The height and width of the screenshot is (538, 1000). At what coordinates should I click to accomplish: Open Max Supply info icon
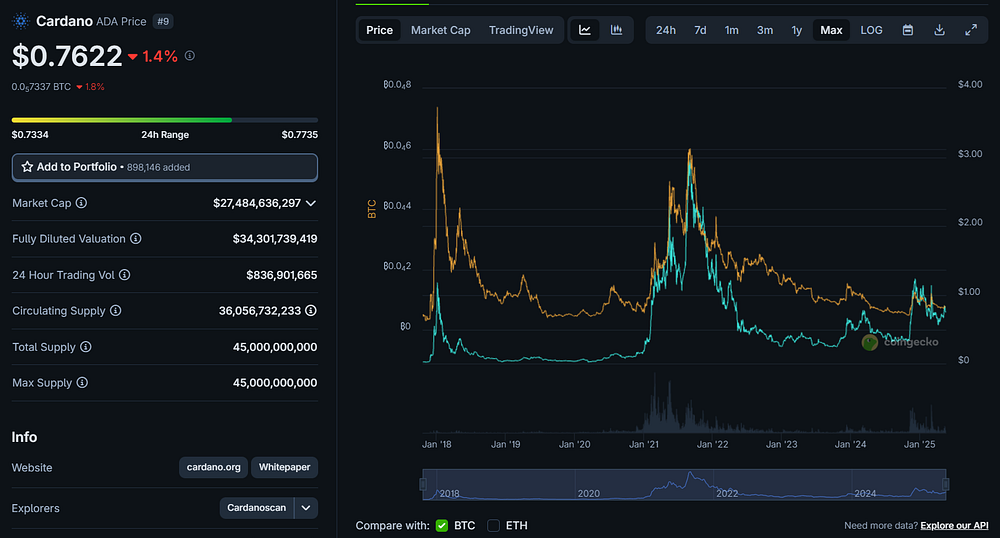pyautogui.click(x=82, y=382)
